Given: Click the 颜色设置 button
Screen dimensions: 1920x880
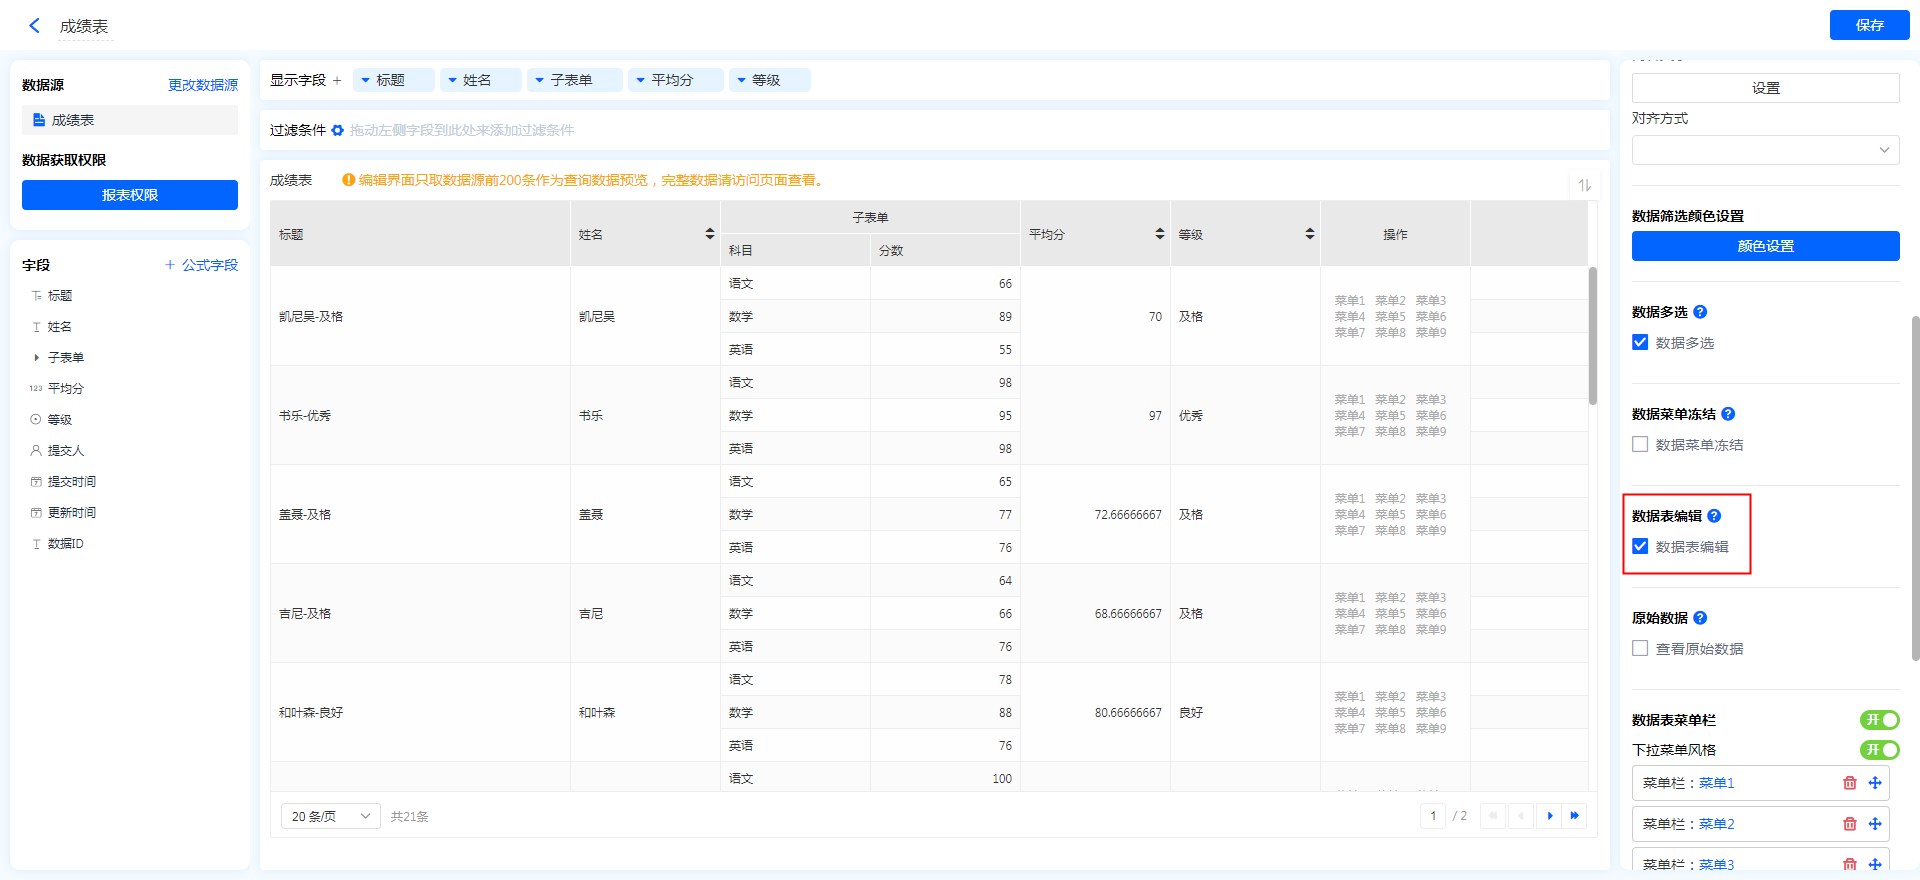Looking at the screenshot, I should 1765,246.
